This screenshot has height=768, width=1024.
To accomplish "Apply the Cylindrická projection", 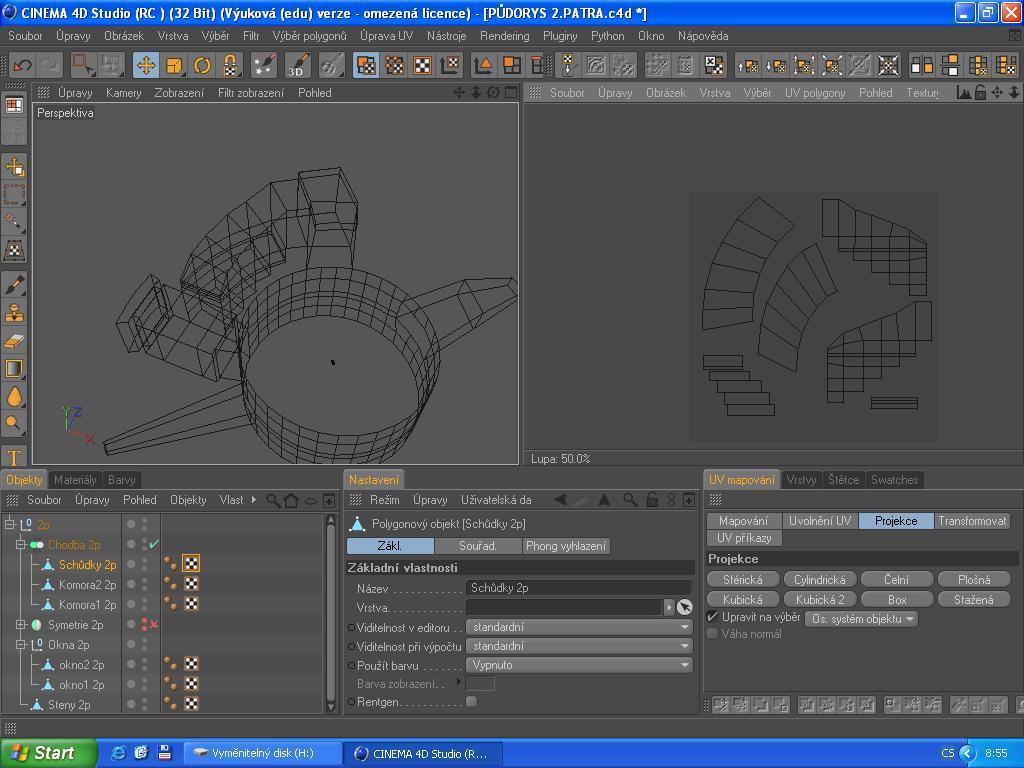I will [820, 579].
